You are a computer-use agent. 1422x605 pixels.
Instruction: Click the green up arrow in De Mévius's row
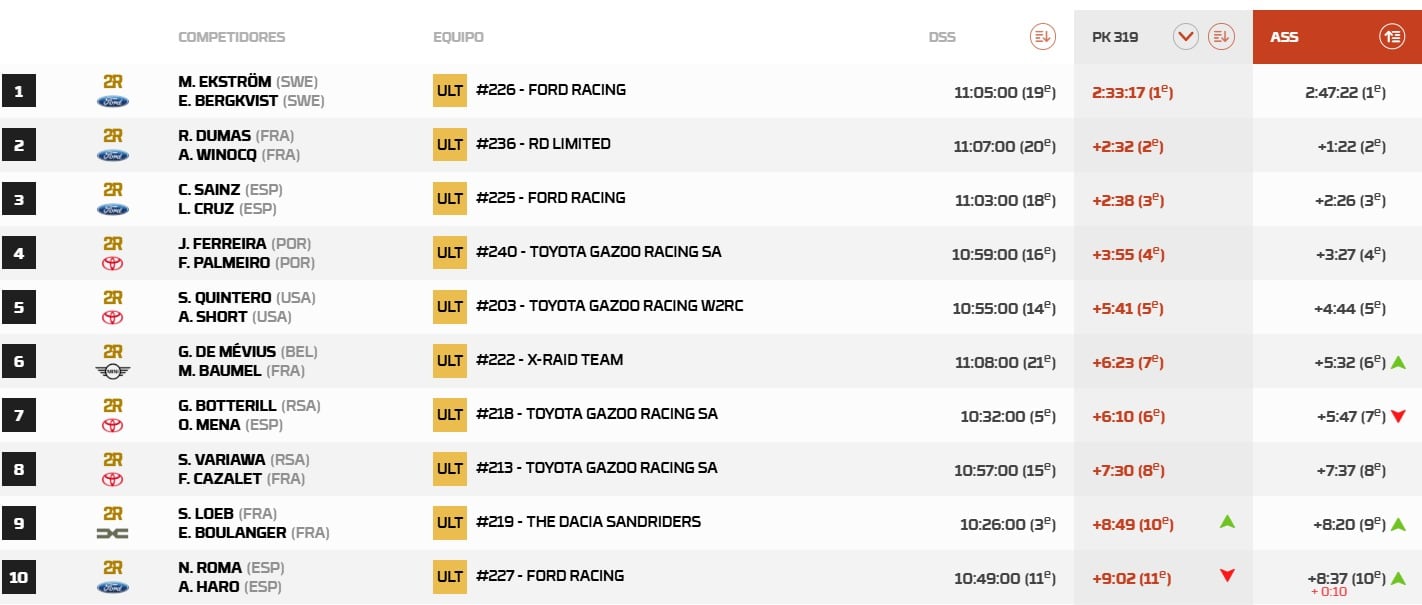[1398, 362]
